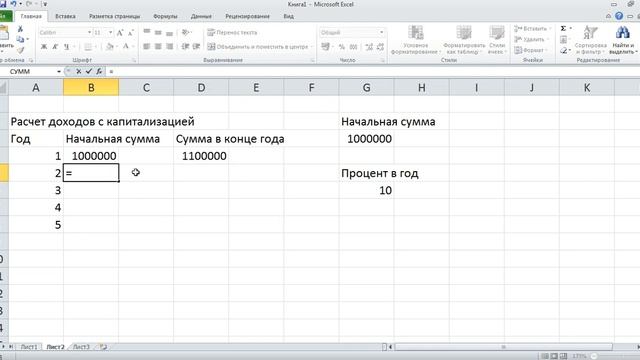Click the text orientation icon
This screenshot has width=640, height=360.
coord(186,32)
